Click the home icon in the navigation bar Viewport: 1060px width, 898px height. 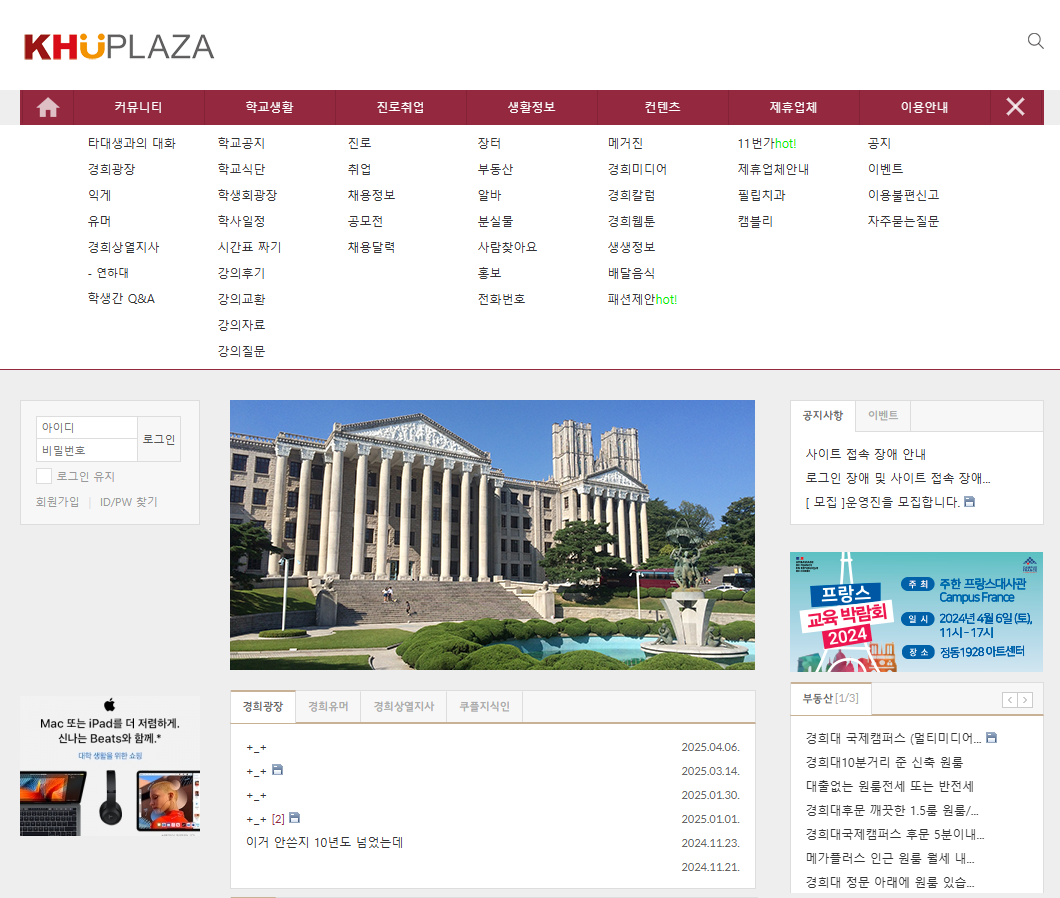click(46, 106)
